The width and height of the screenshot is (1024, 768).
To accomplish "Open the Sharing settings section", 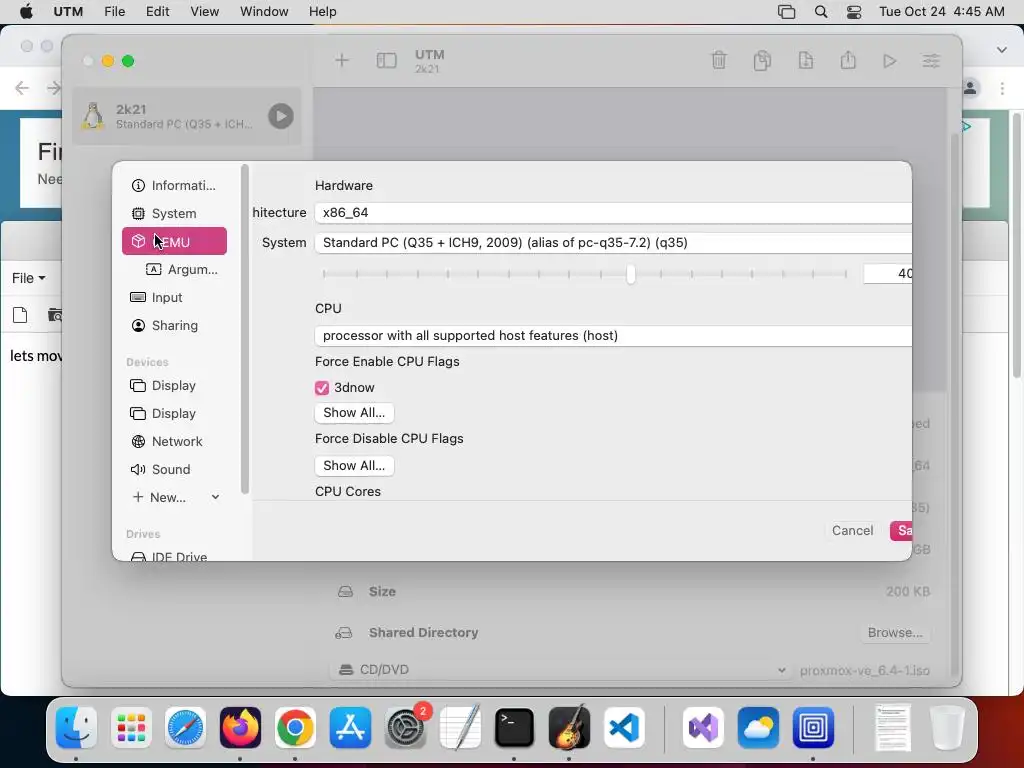I will click(x=174, y=325).
